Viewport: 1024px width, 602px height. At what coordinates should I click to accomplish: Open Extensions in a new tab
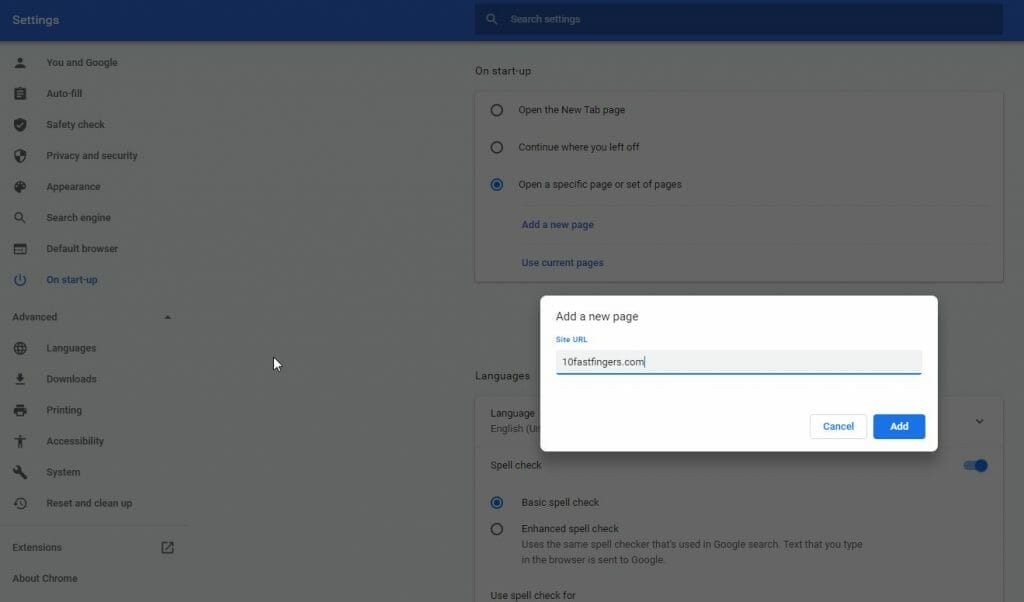[166, 547]
